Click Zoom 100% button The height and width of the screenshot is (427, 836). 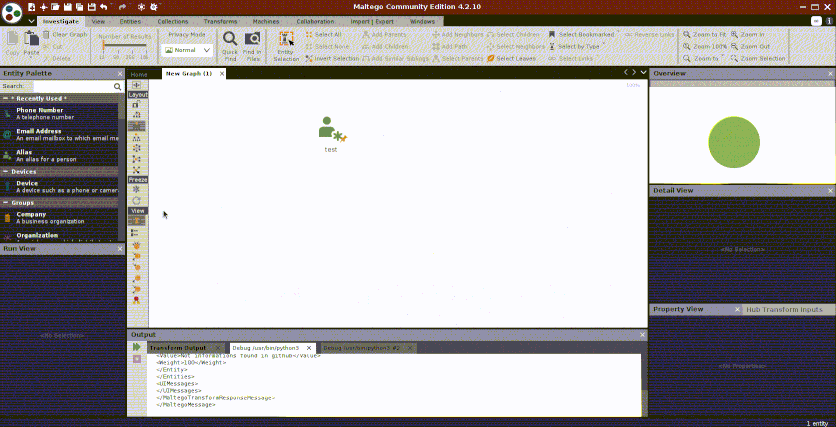pyautogui.click(x=705, y=46)
